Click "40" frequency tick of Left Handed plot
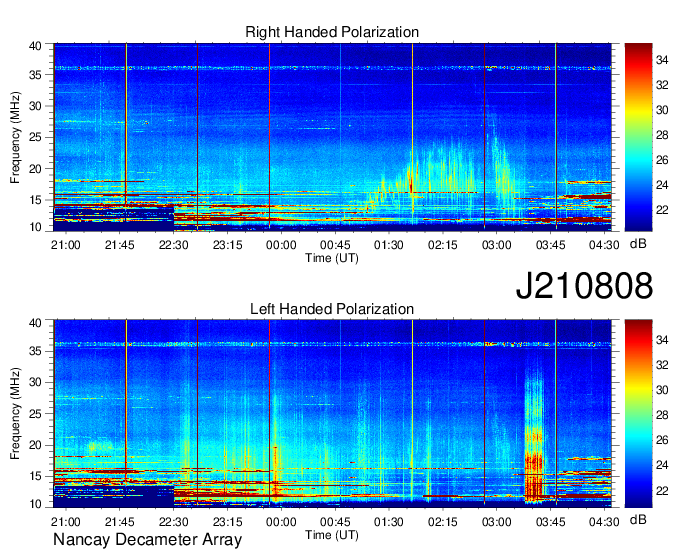Screen dimensions: 680x552 (35, 322)
